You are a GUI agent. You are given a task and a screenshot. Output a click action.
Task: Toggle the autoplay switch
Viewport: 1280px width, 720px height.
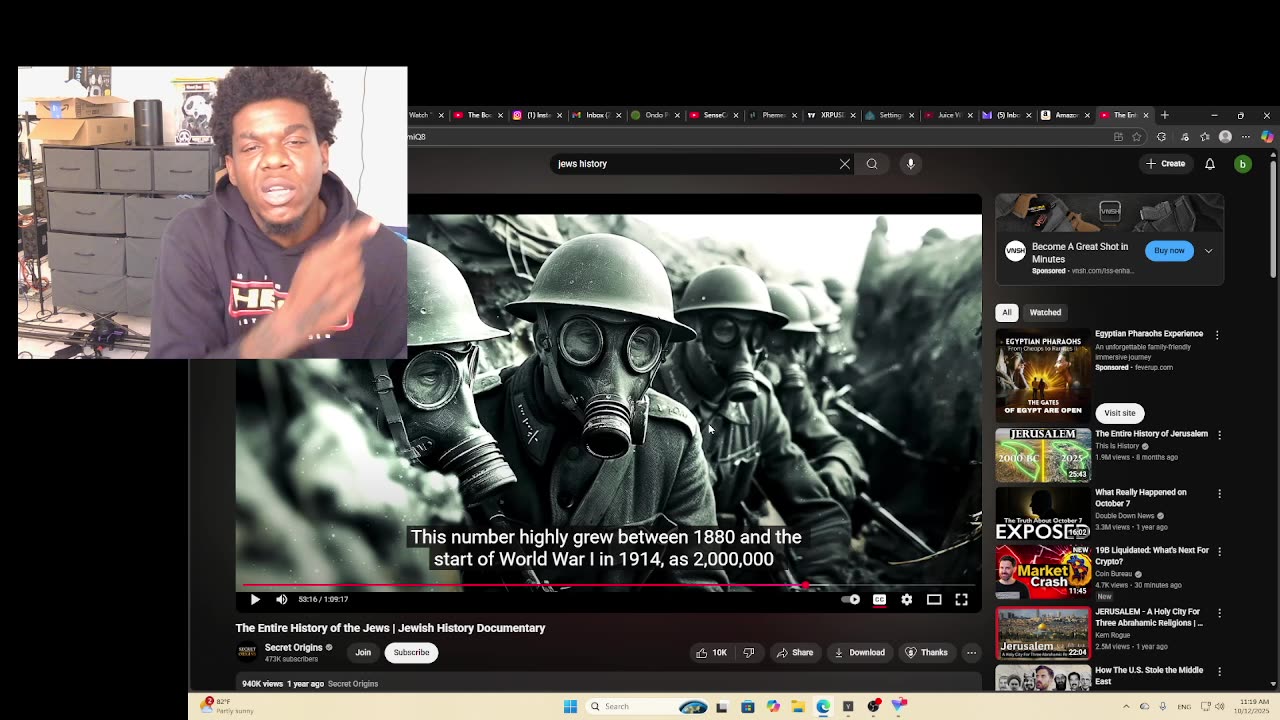[851, 599]
